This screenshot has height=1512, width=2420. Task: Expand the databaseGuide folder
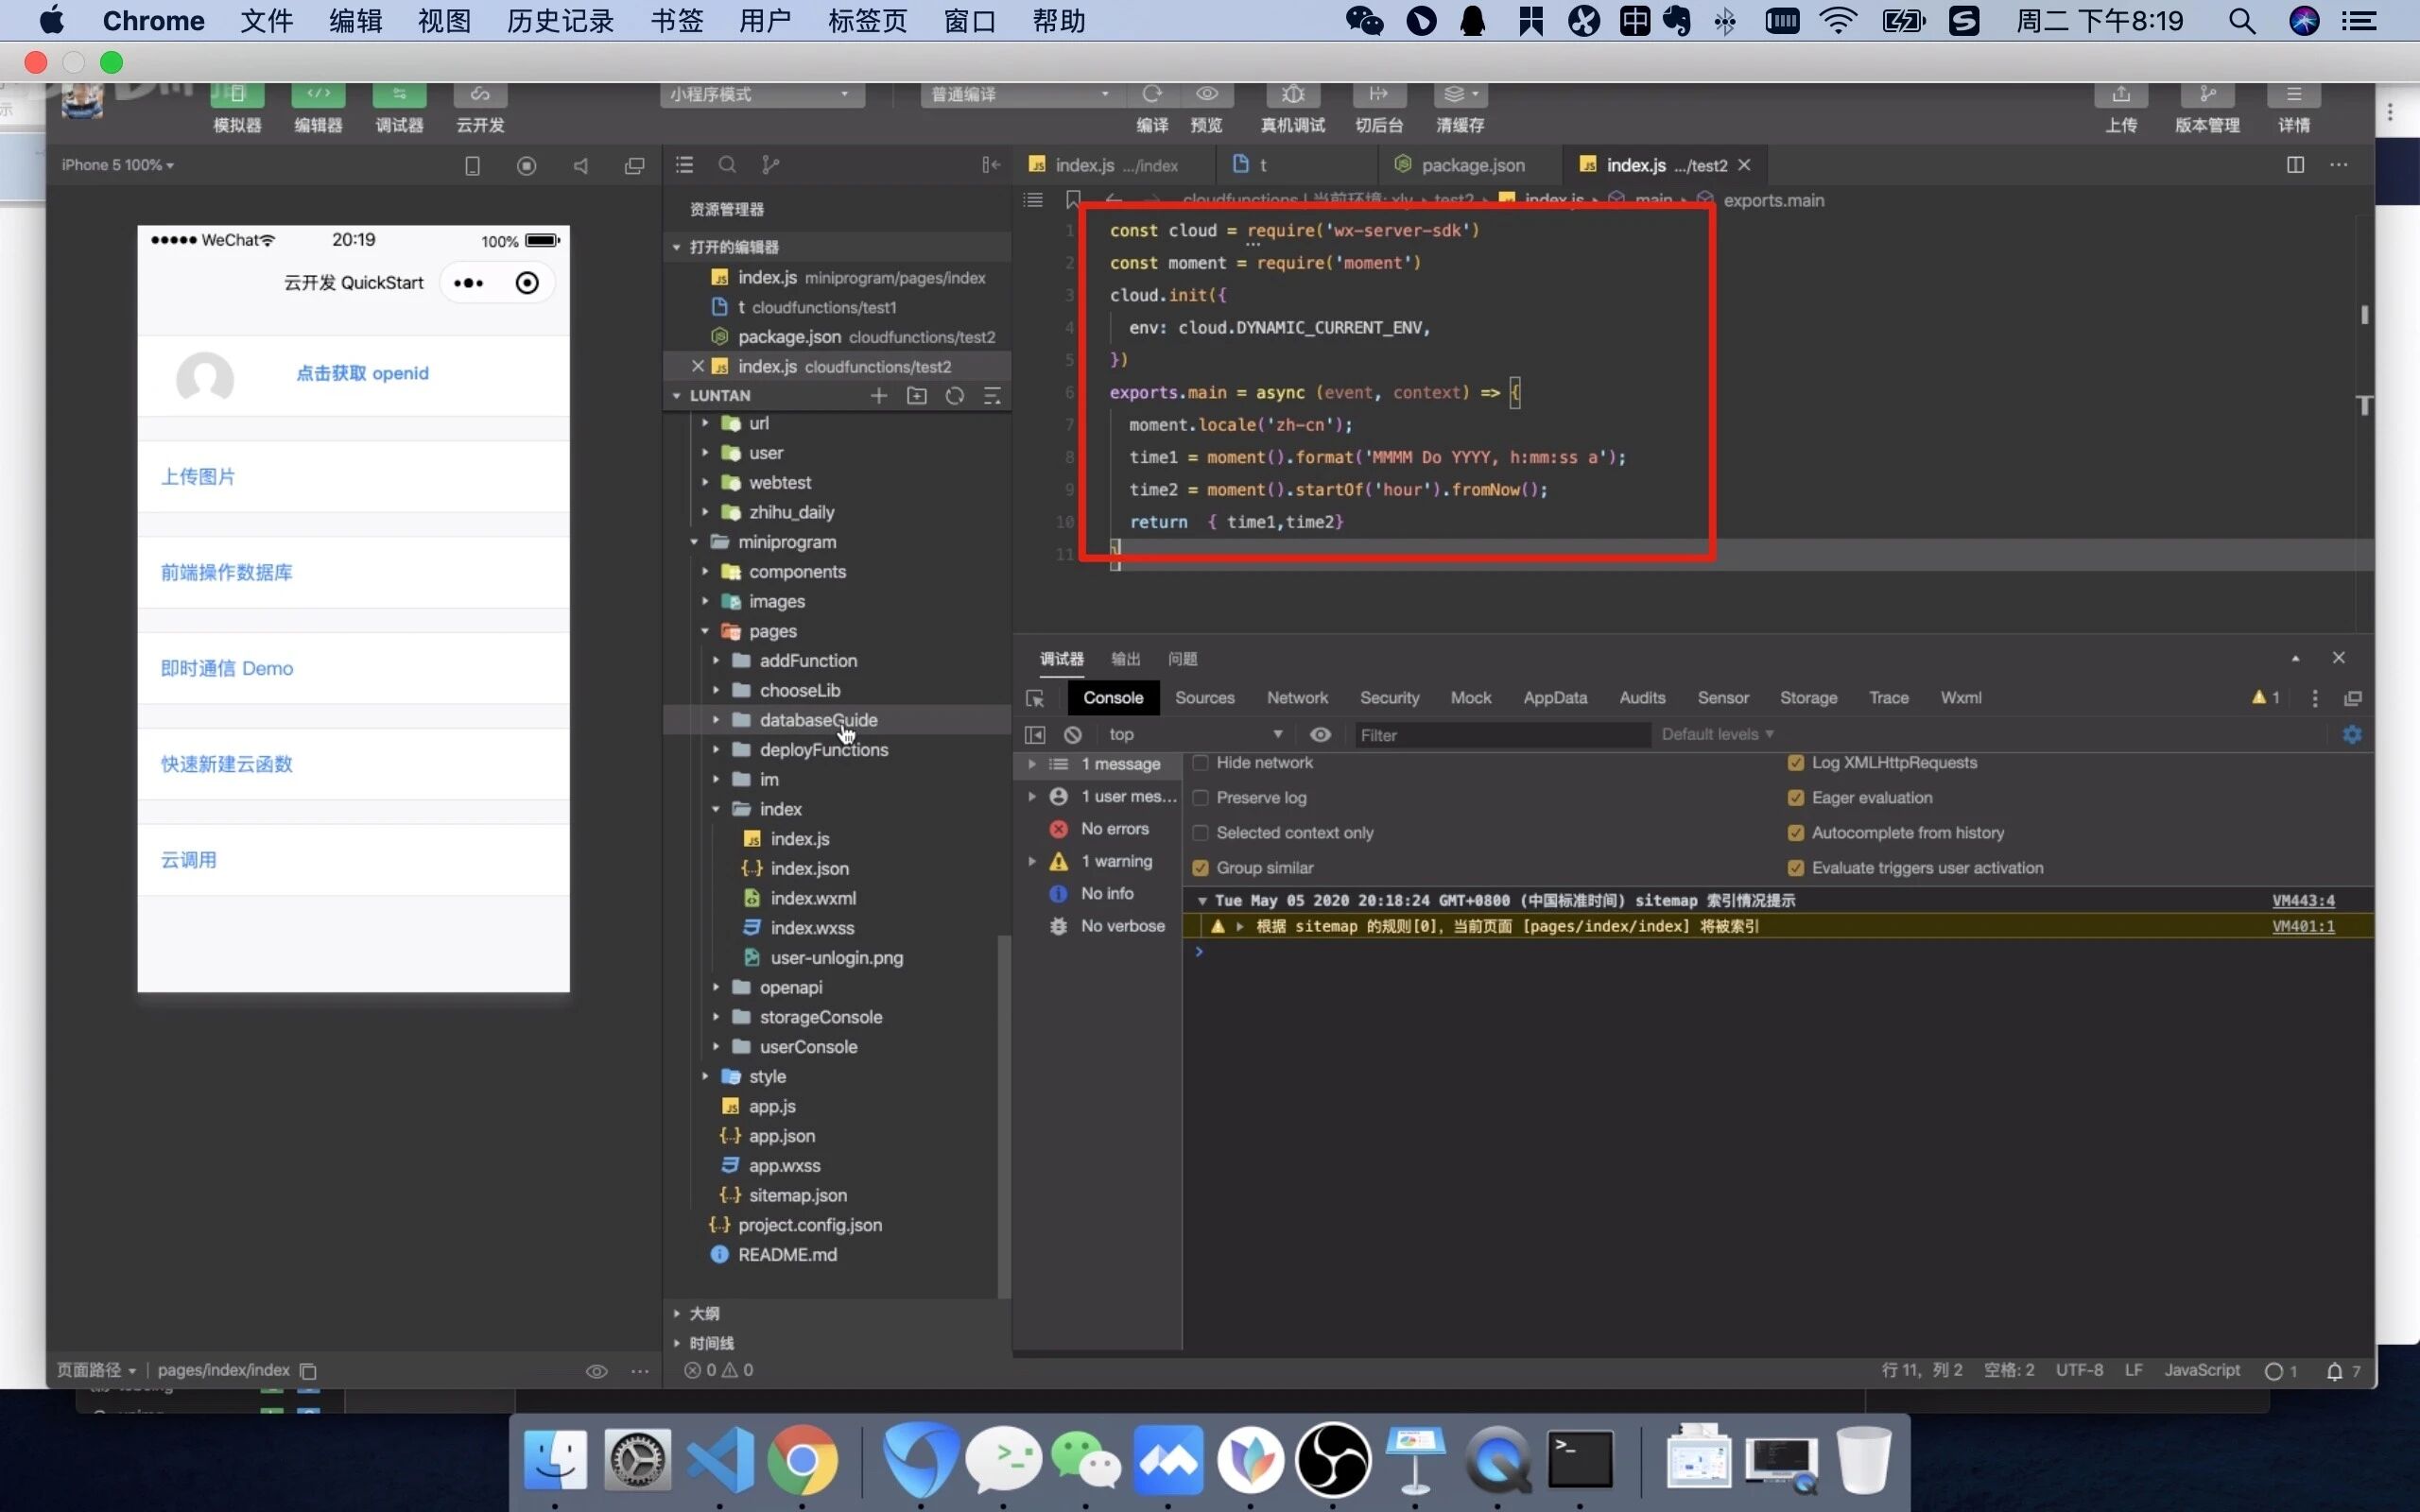tap(817, 720)
